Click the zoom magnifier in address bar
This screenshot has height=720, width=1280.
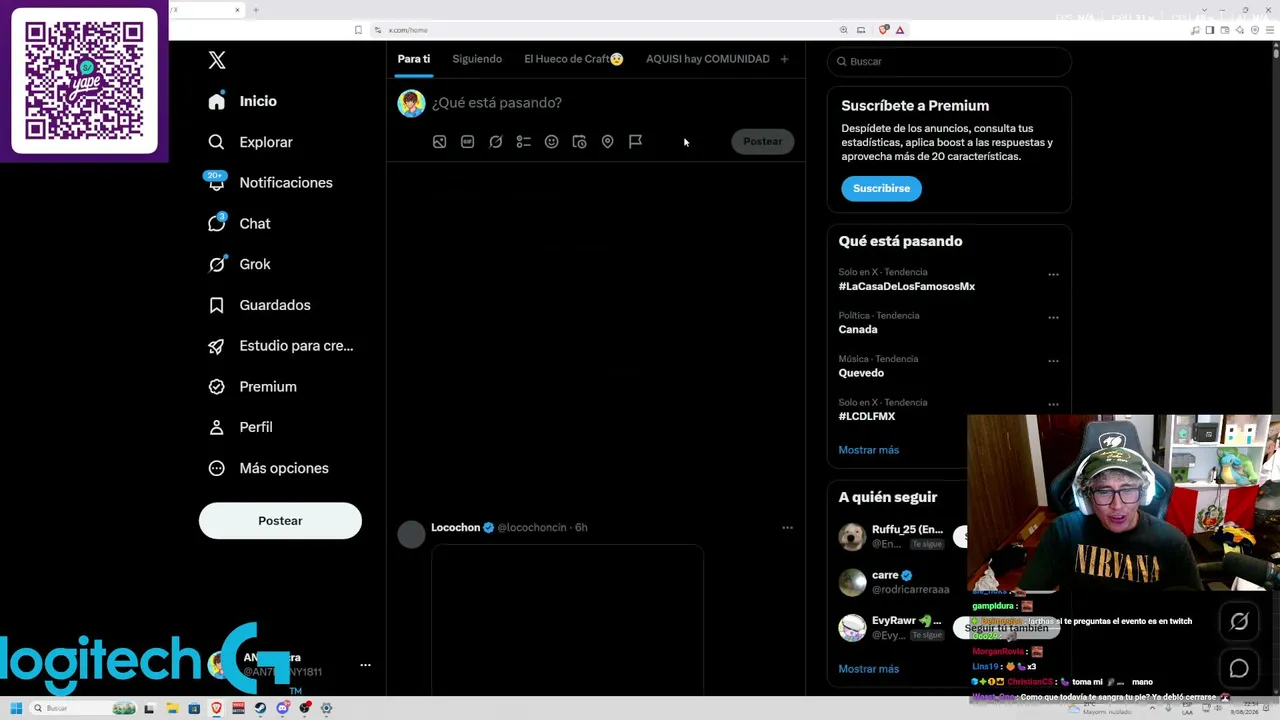click(844, 30)
